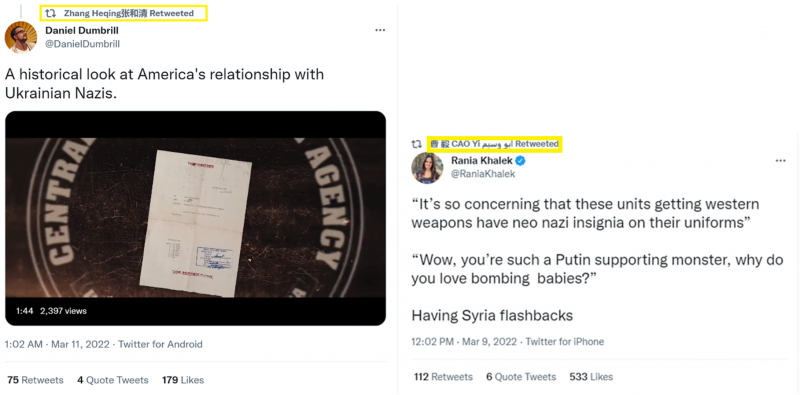
Task: Open CAO Yi Retweeted link
Action: pyautogui.click(x=494, y=144)
